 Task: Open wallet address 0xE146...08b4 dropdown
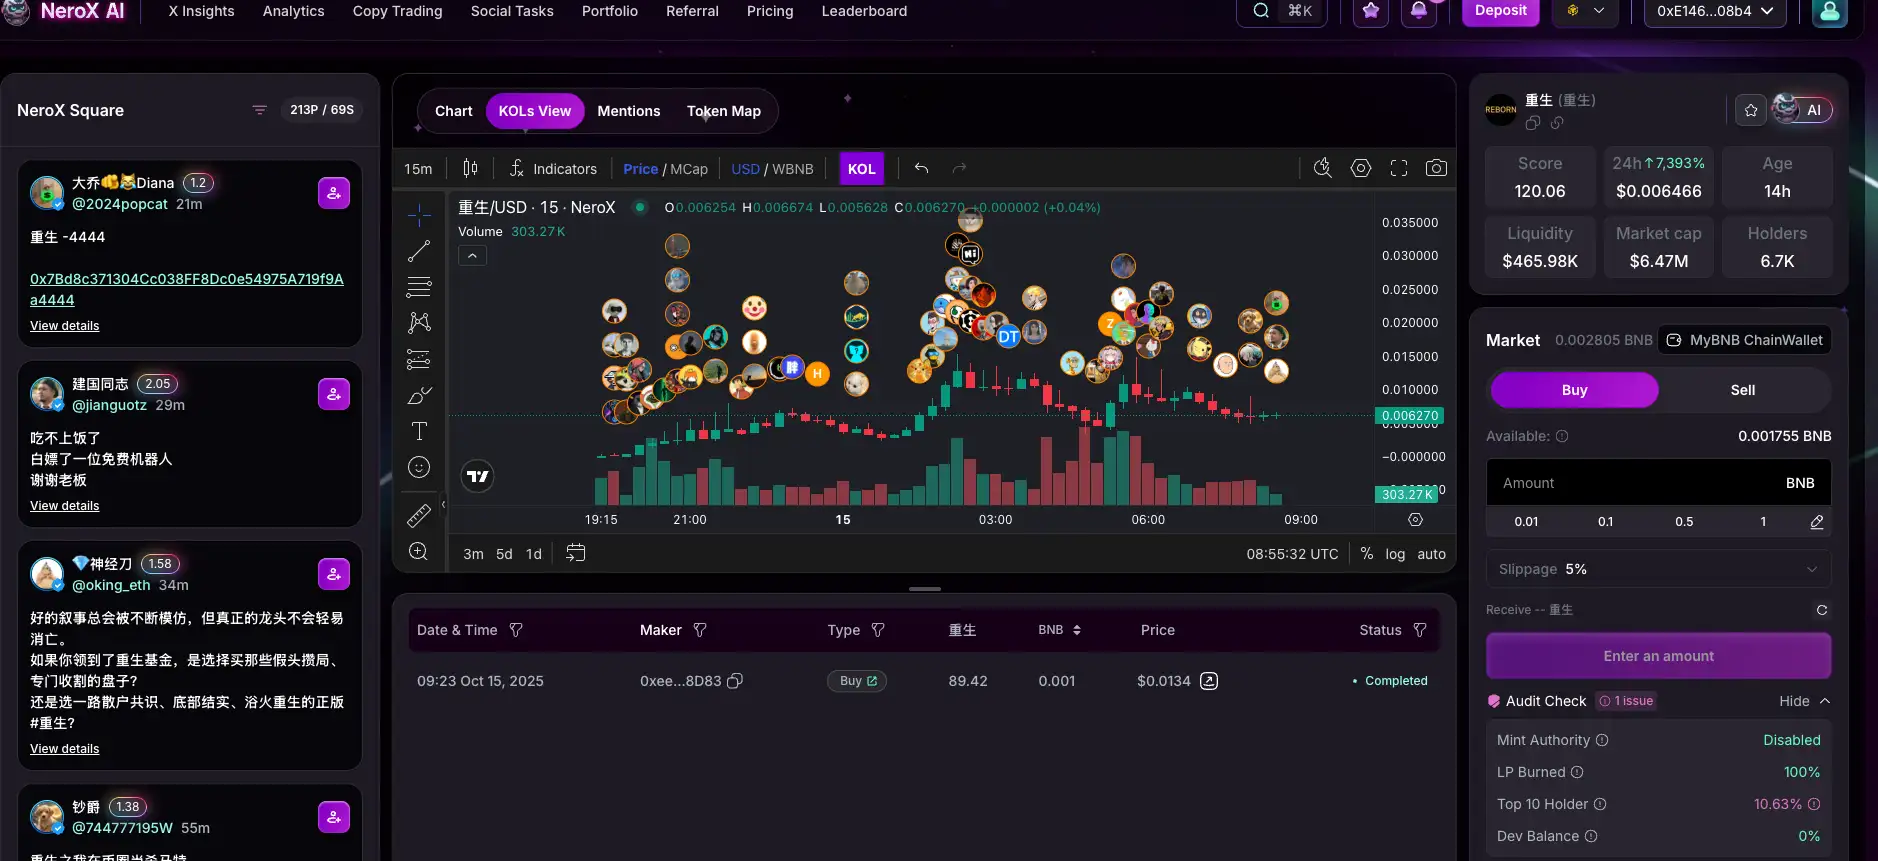[x=1714, y=11]
